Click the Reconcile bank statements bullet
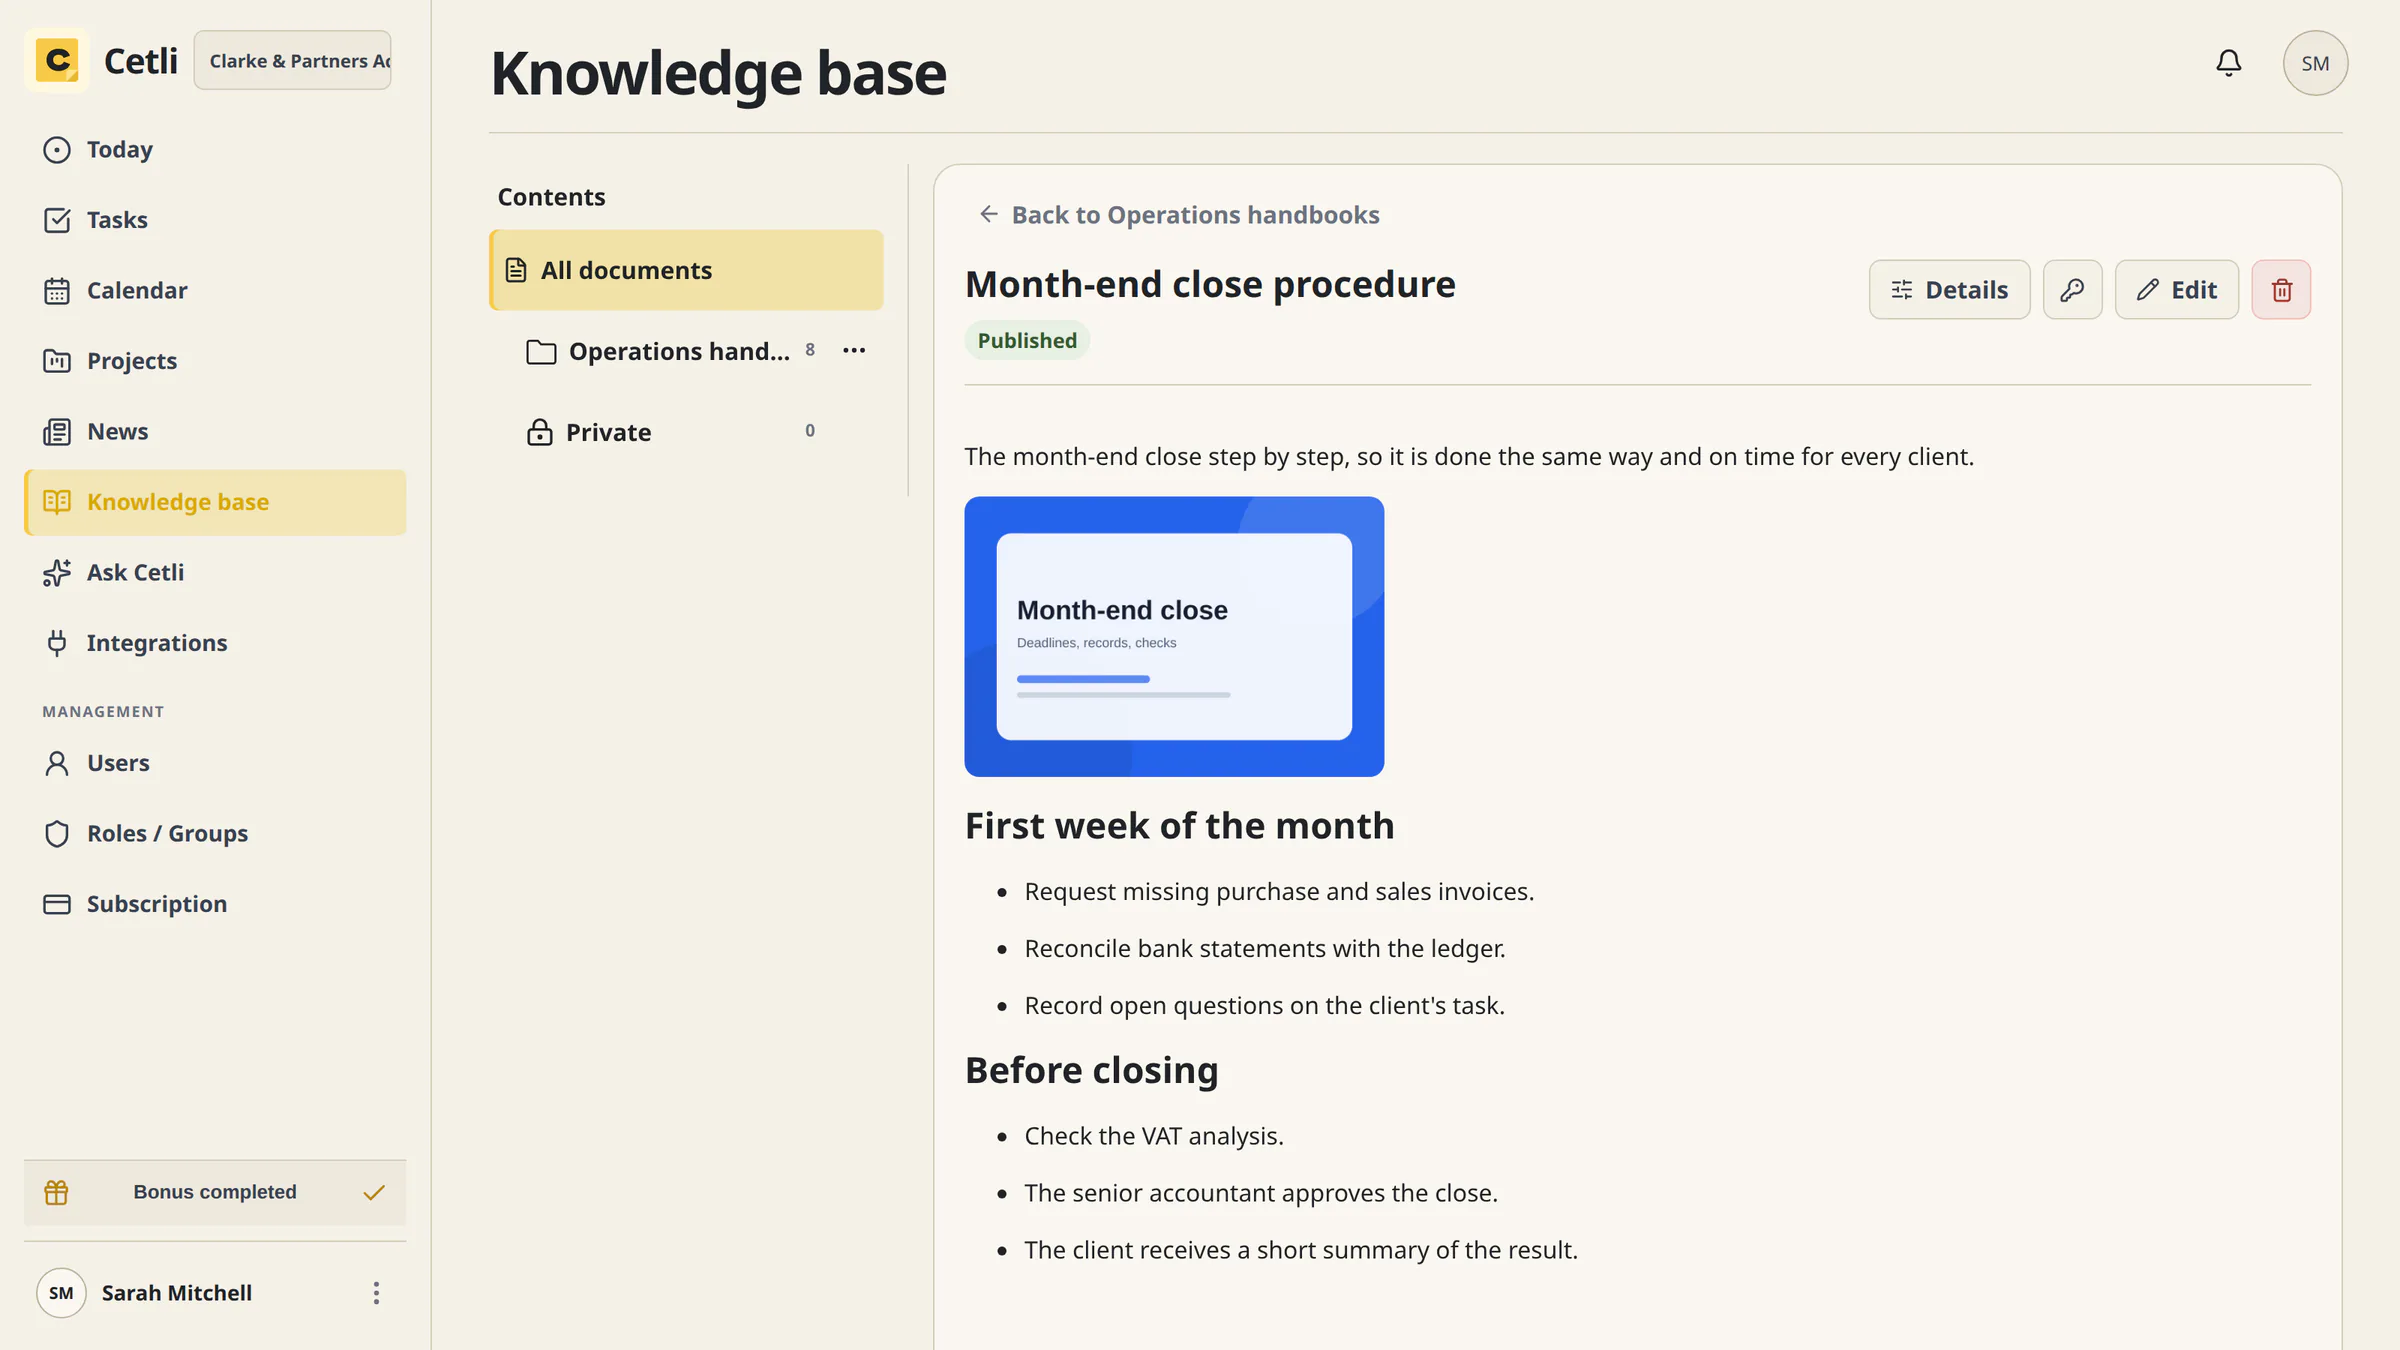Viewport: 2400px width, 1350px height. tap(1264, 948)
